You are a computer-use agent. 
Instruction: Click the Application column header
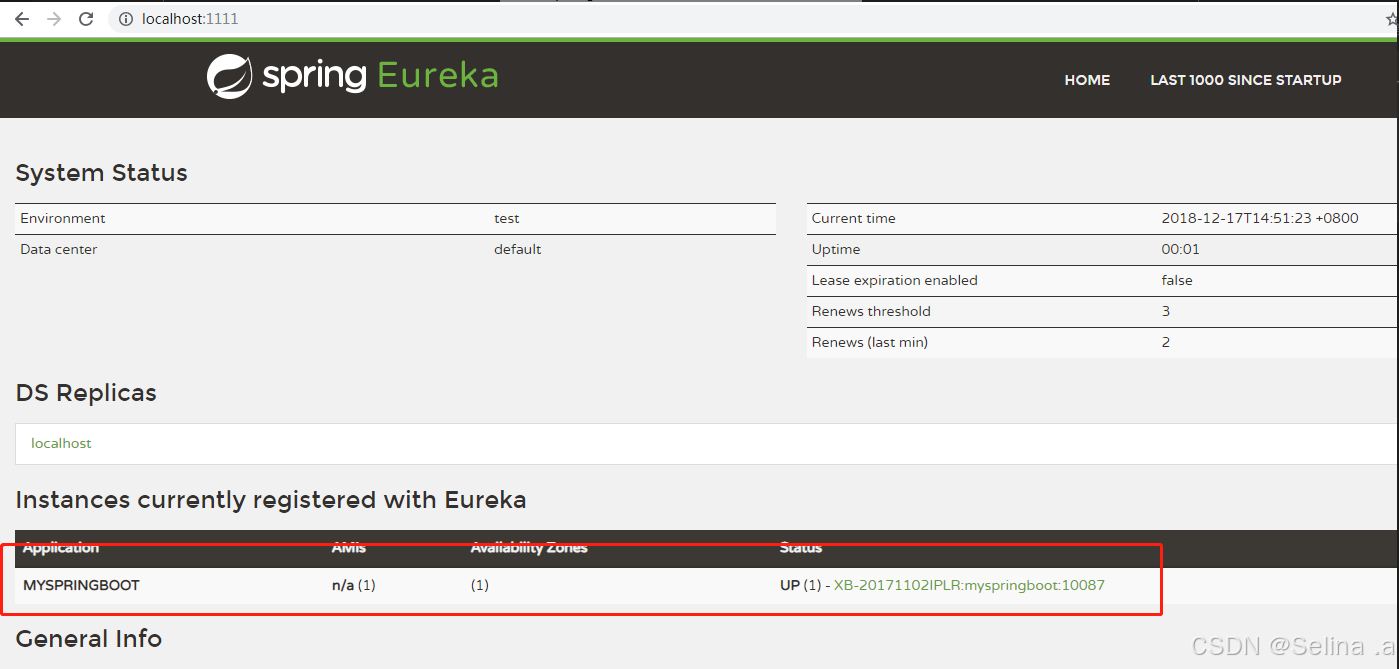(x=60, y=548)
